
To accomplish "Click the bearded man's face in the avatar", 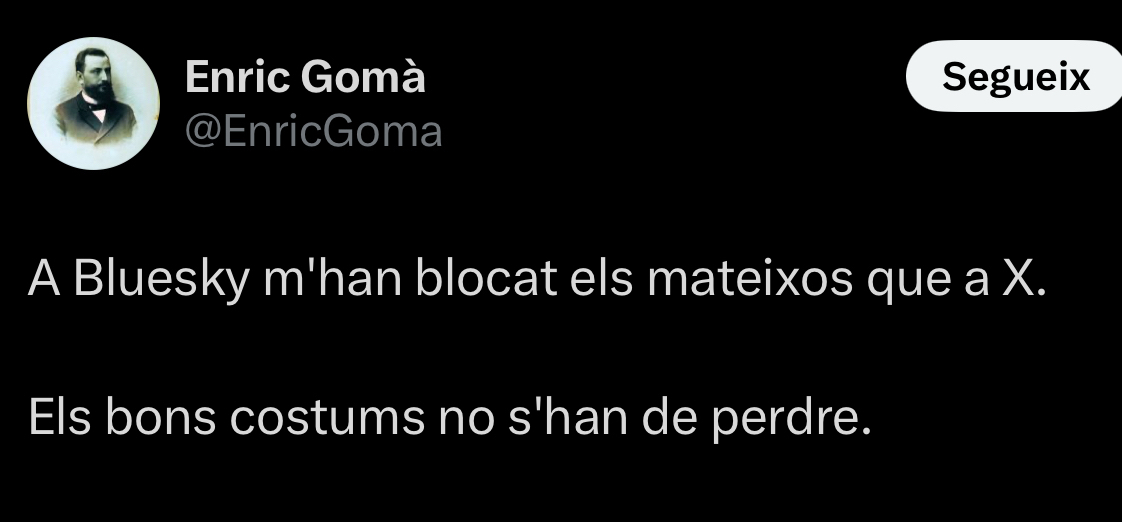I will pos(95,77).
